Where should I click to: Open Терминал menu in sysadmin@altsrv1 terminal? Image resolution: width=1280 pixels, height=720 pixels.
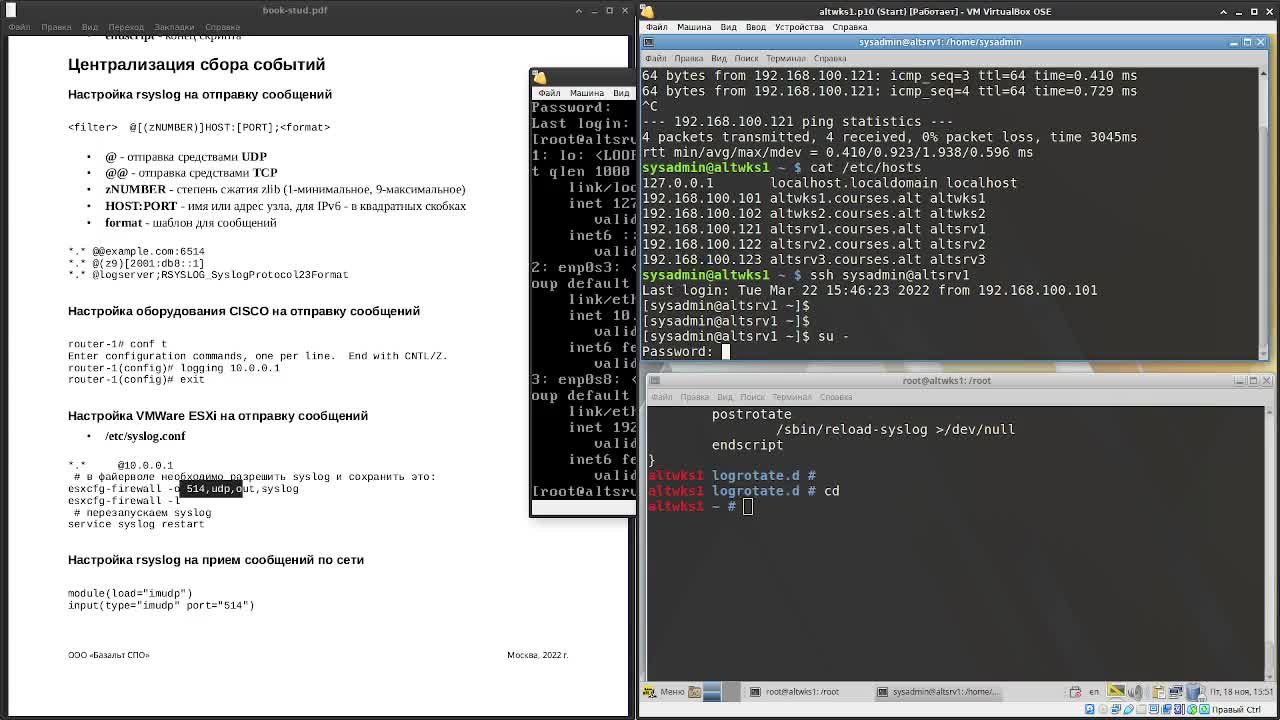[785, 58]
